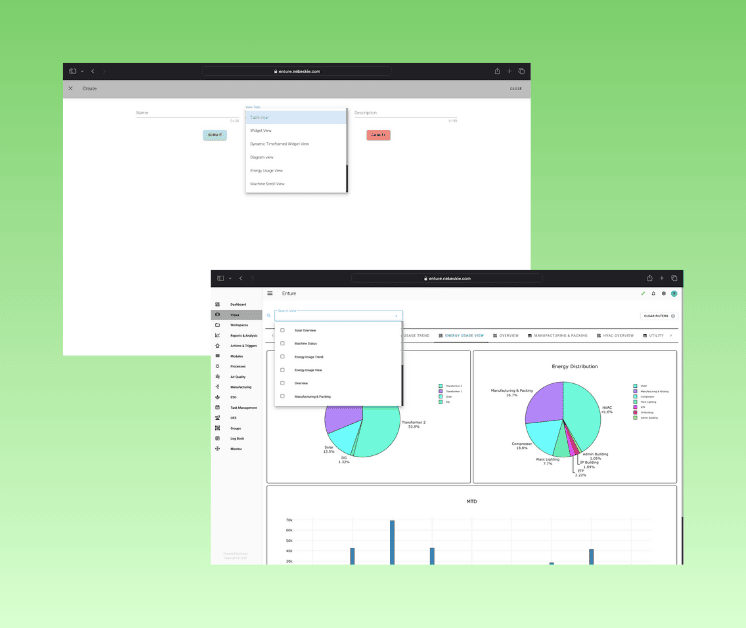Screen dimensions: 746x628
Task: Check the Energy Usage Trend checkbox
Action: click(283, 357)
